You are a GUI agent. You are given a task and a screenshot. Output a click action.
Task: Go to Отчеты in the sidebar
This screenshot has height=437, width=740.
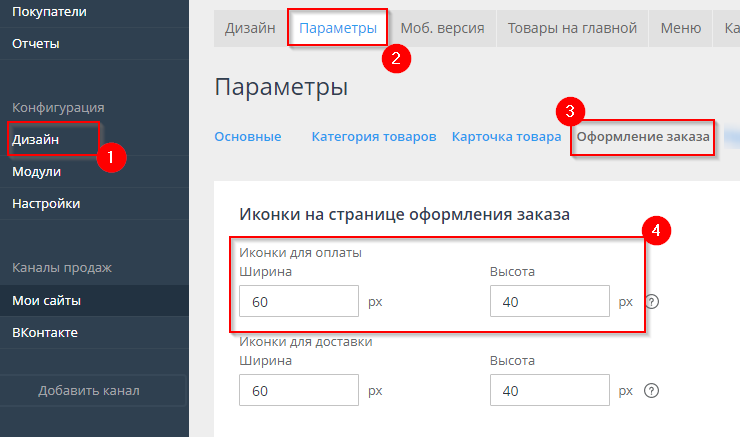click(x=36, y=43)
